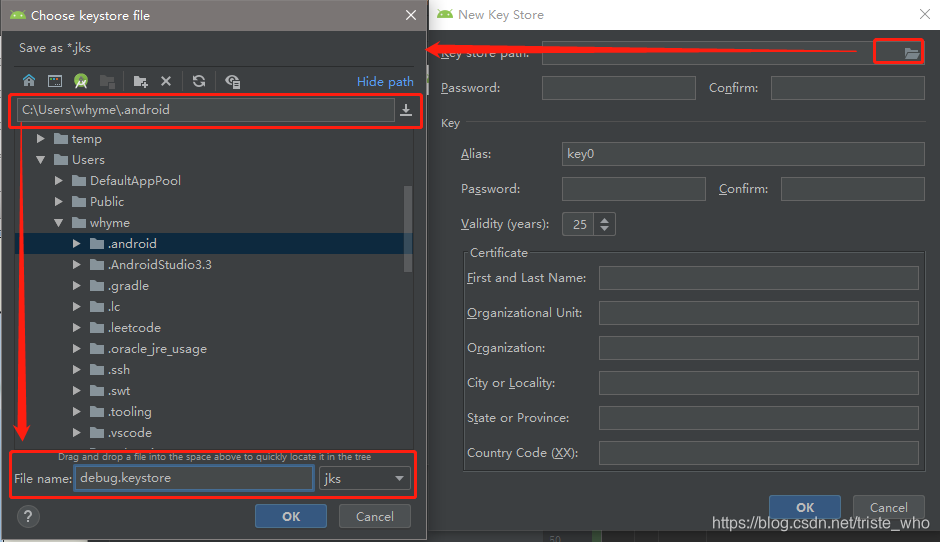Select the .swt folder row
This screenshot has width=940, height=542.
coord(213,390)
